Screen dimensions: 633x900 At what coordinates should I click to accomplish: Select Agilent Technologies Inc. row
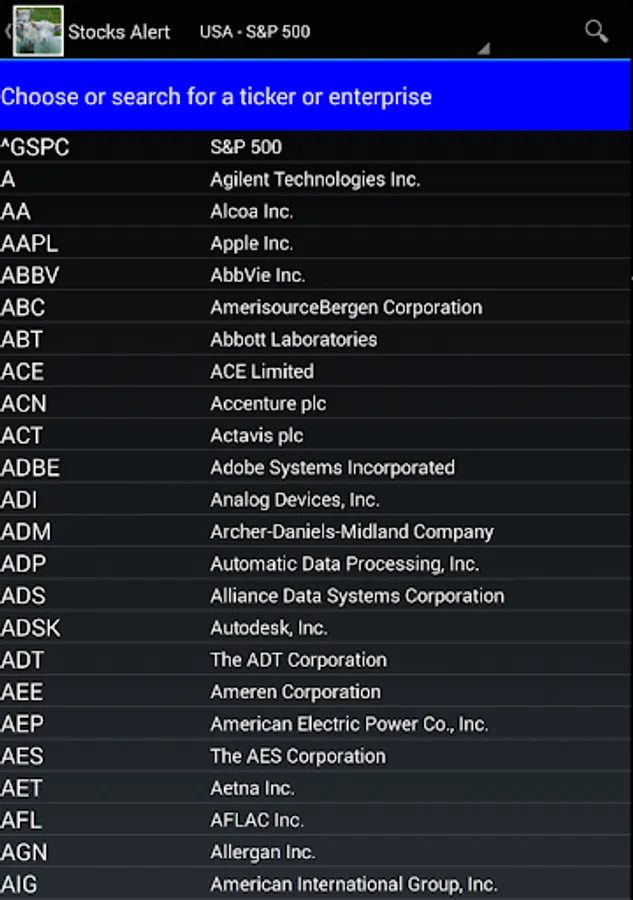click(x=316, y=179)
